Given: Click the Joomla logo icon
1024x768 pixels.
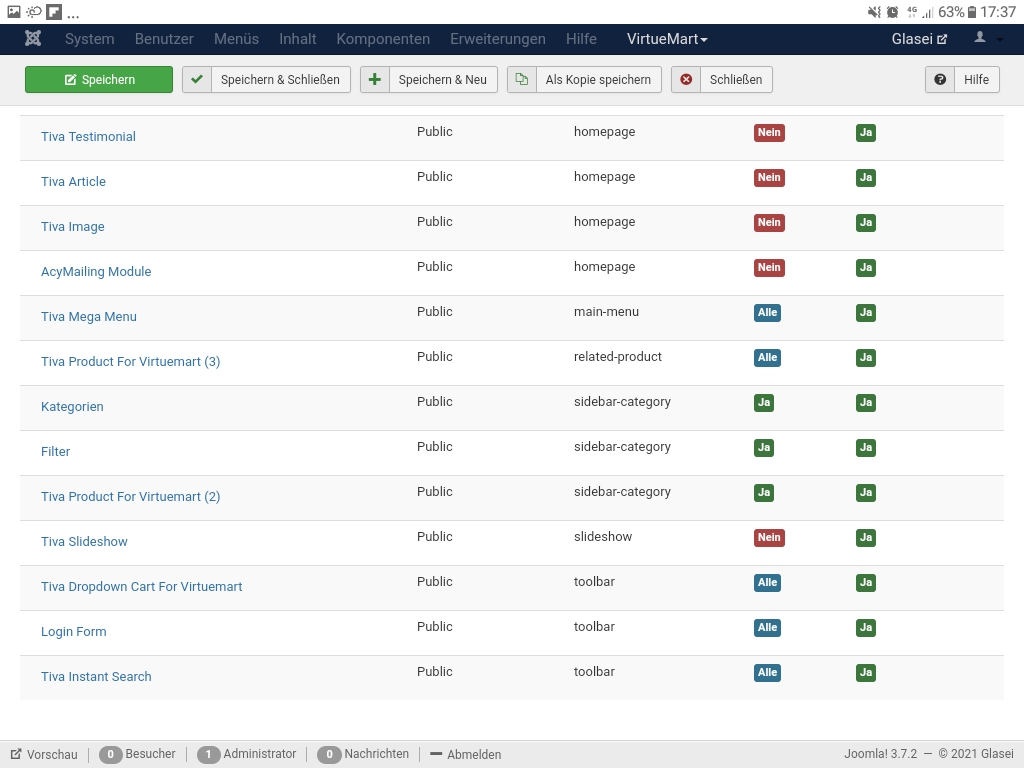Looking at the screenshot, I should [33, 39].
